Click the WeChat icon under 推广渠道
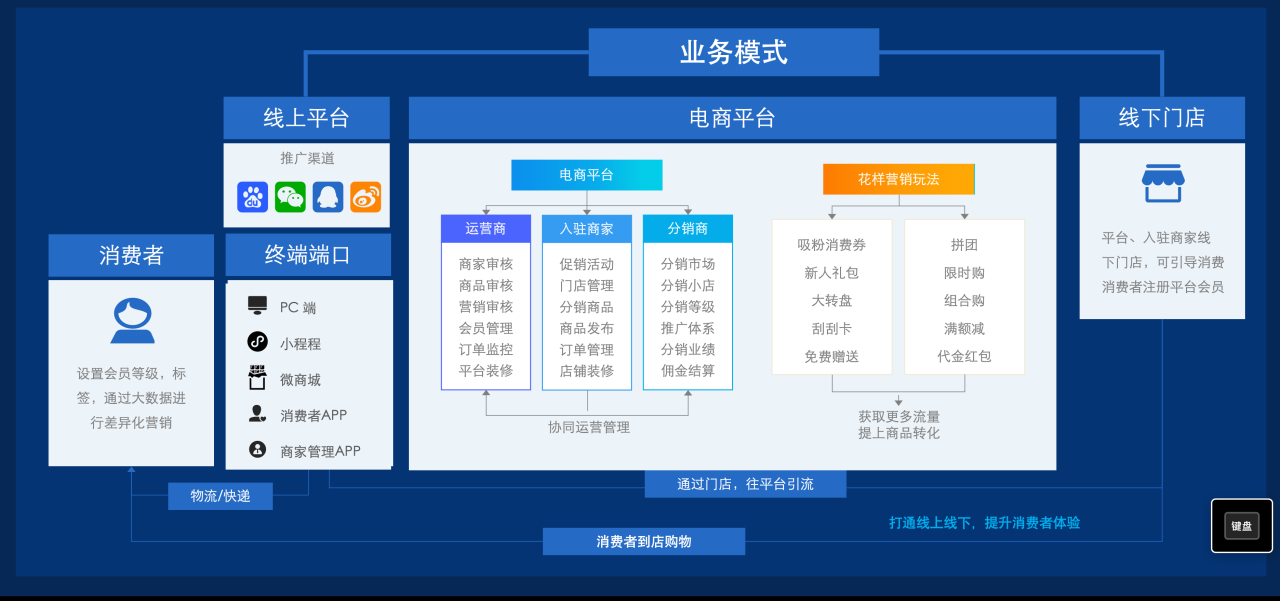This screenshot has width=1280, height=601. coord(290,197)
